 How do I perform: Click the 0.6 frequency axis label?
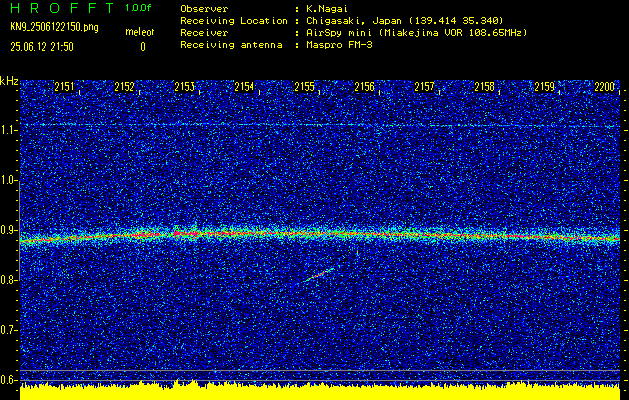(9, 380)
